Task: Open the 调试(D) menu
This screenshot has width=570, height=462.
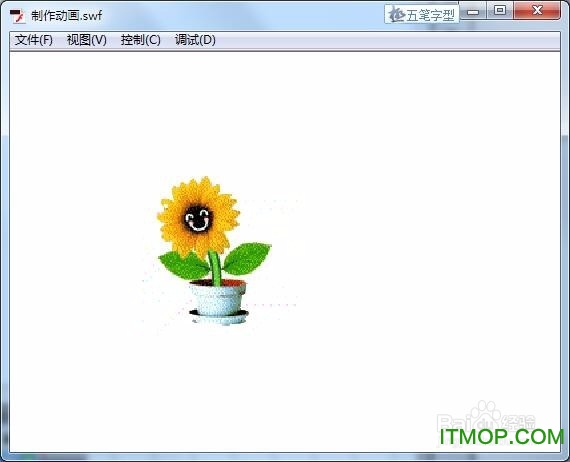Action: 195,40
